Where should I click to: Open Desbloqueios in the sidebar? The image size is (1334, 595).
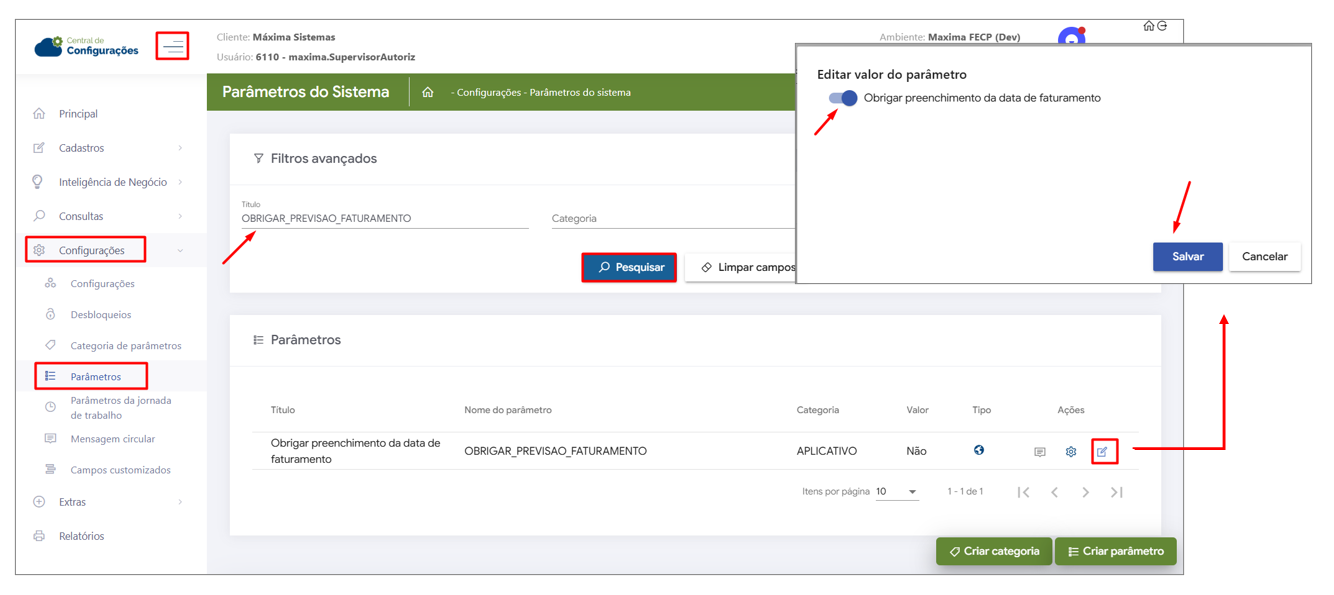point(101,315)
